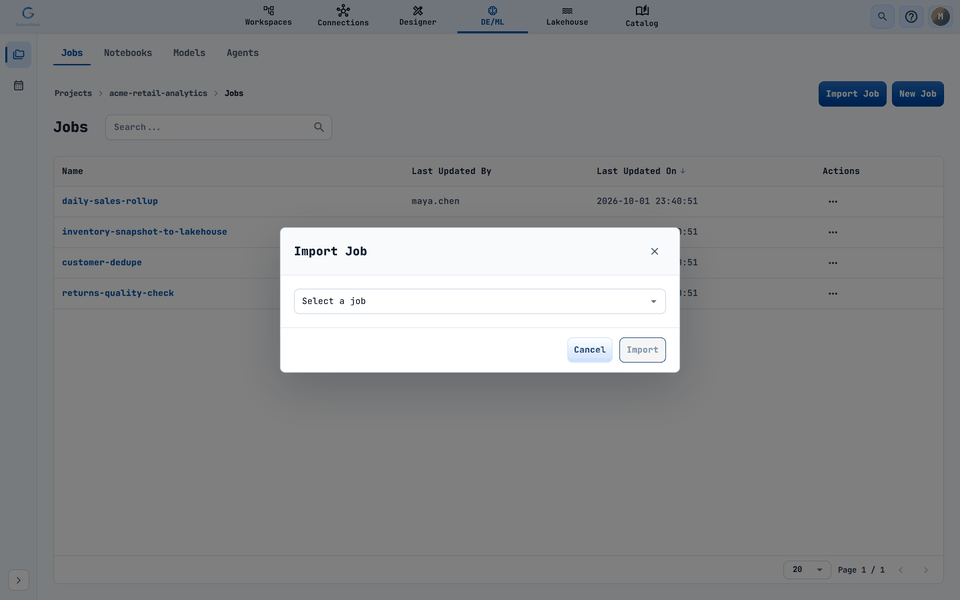Open the page size dropdown showing 20
This screenshot has height=600, width=960.
[x=807, y=569]
